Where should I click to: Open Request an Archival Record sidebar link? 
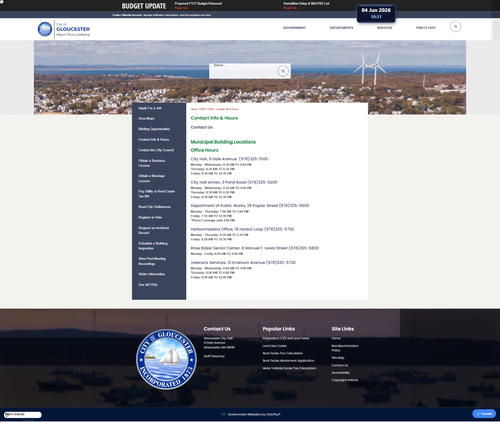click(x=154, y=230)
